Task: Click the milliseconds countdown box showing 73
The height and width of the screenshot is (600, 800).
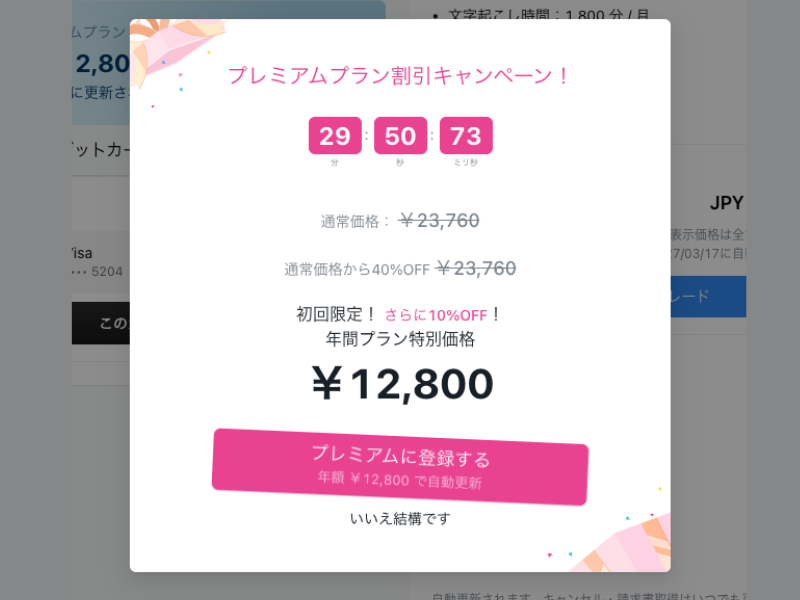Action: pos(466,136)
